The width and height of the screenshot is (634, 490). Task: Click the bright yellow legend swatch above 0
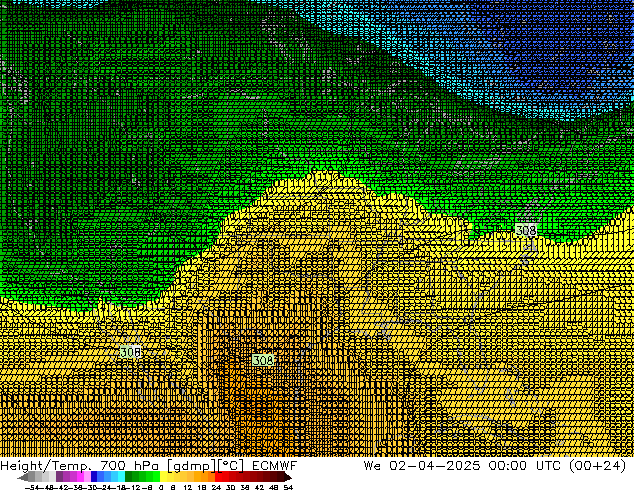[163, 477]
